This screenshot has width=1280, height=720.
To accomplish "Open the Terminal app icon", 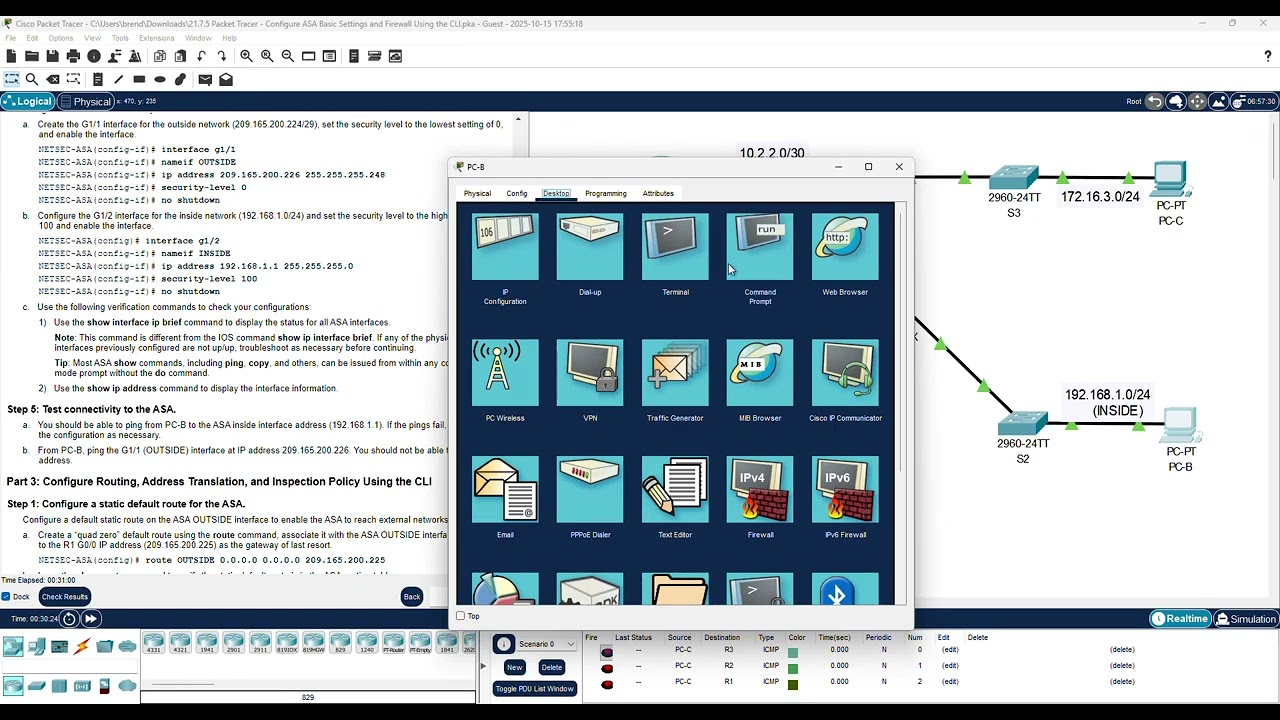I will (x=675, y=247).
